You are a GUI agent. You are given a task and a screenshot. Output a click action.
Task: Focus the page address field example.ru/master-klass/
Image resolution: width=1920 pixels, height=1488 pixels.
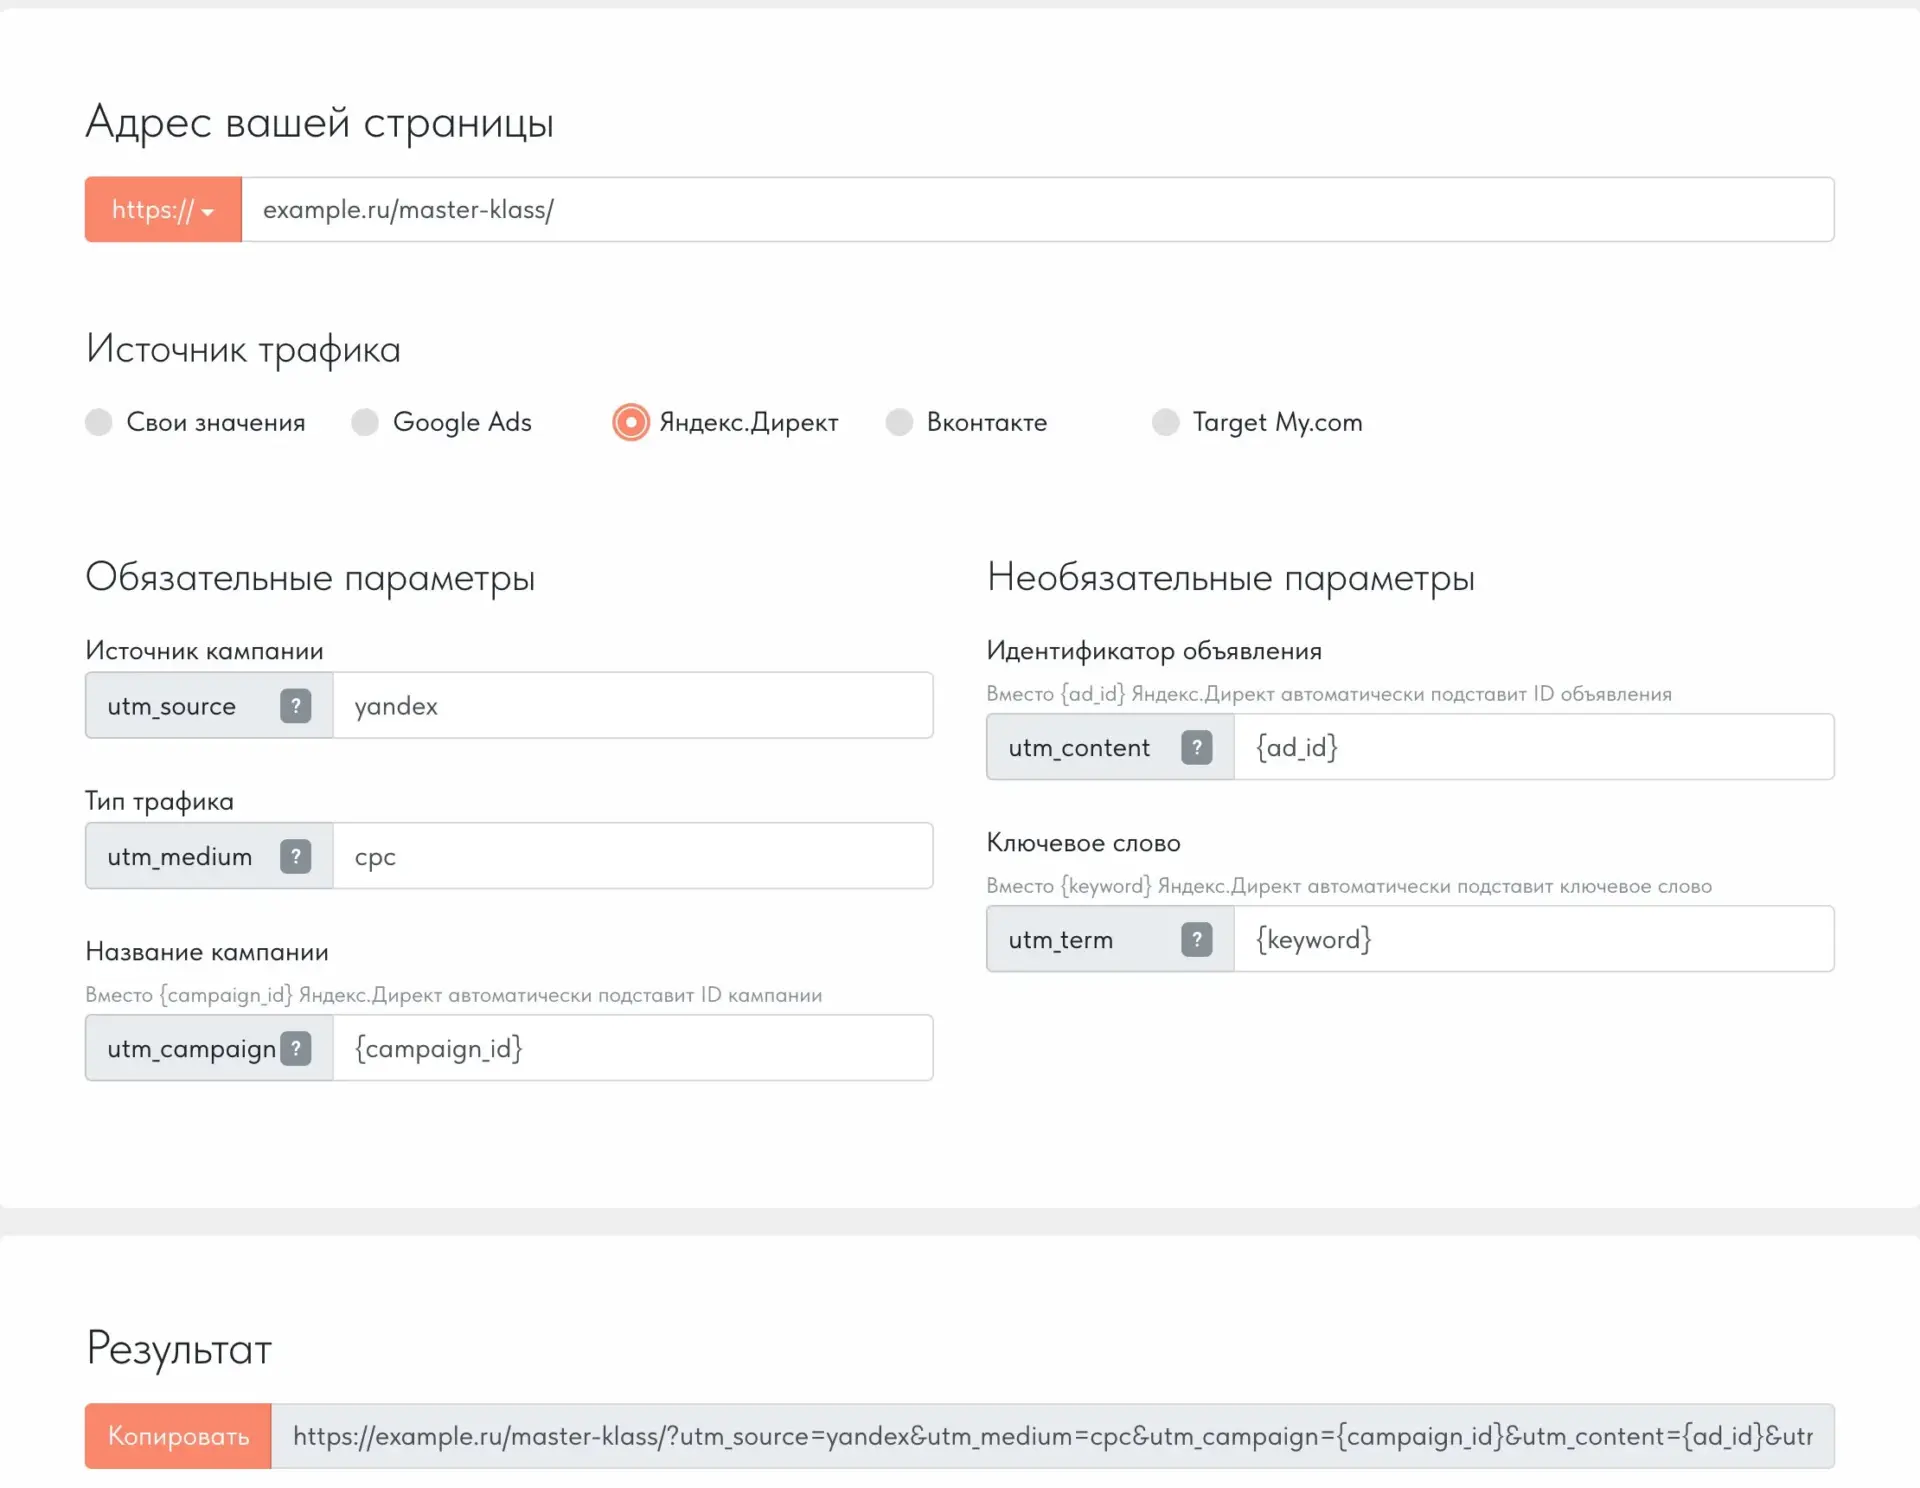pyautogui.click(x=1038, y=210)
